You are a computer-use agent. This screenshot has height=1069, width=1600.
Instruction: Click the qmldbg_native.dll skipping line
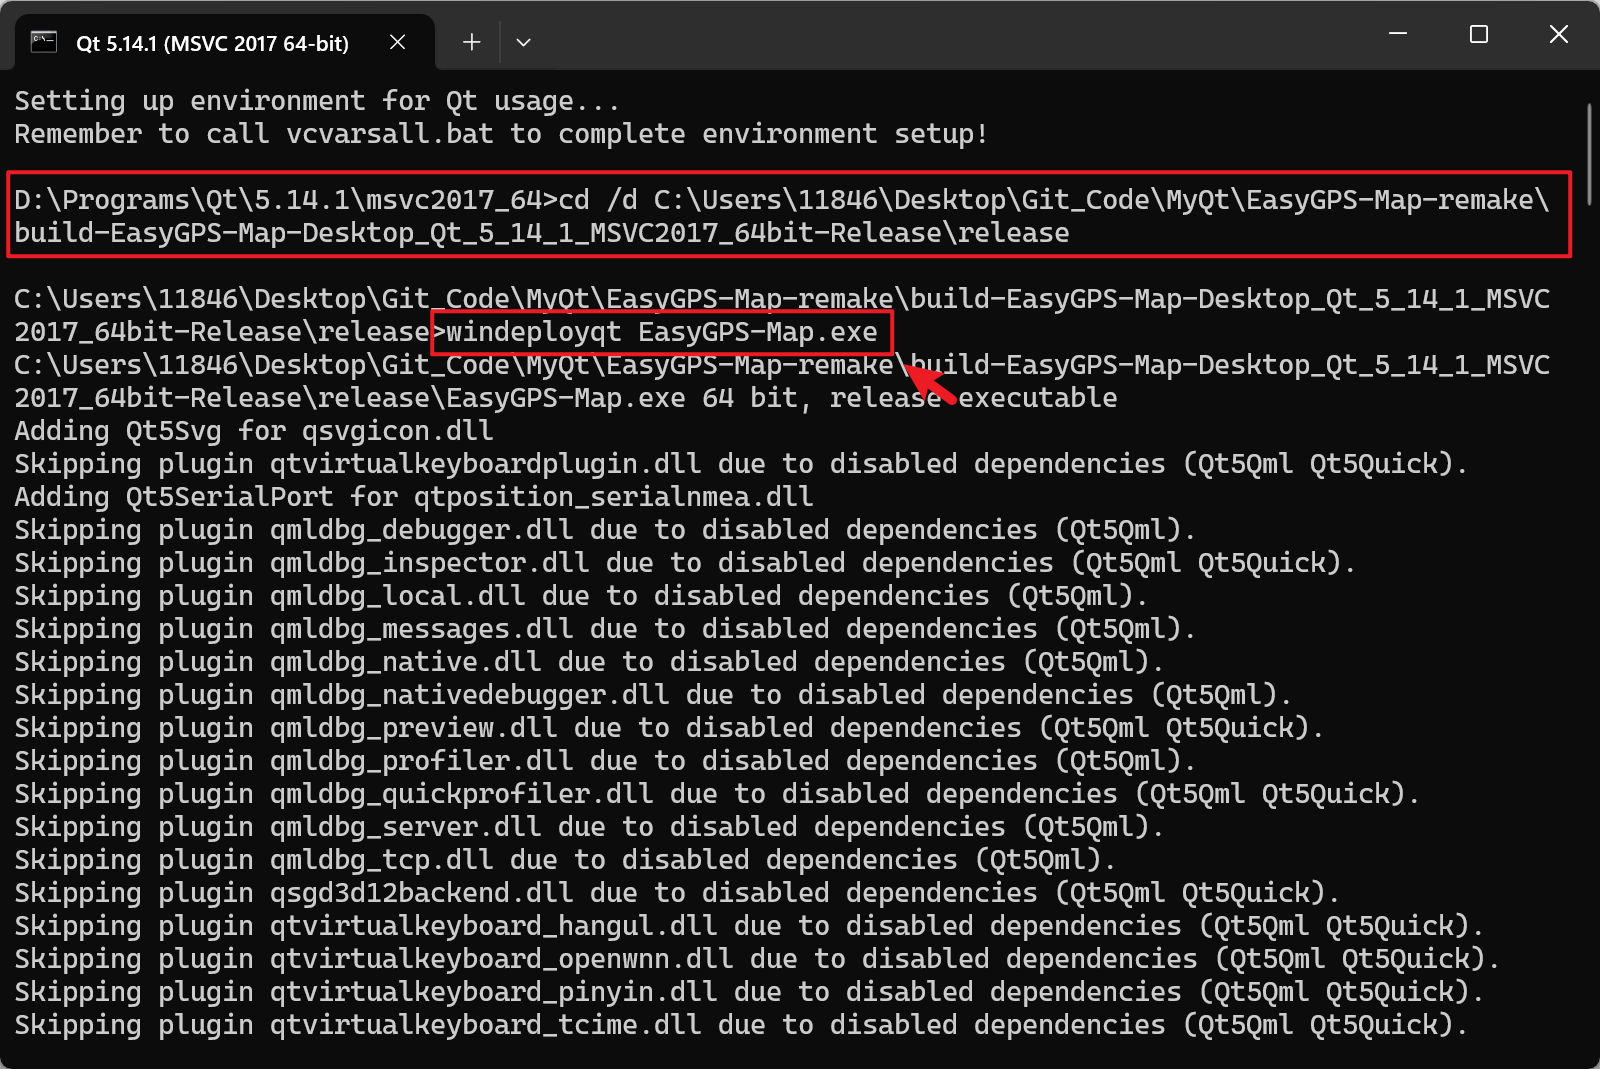pyautogui.click(x=589, y=662)
